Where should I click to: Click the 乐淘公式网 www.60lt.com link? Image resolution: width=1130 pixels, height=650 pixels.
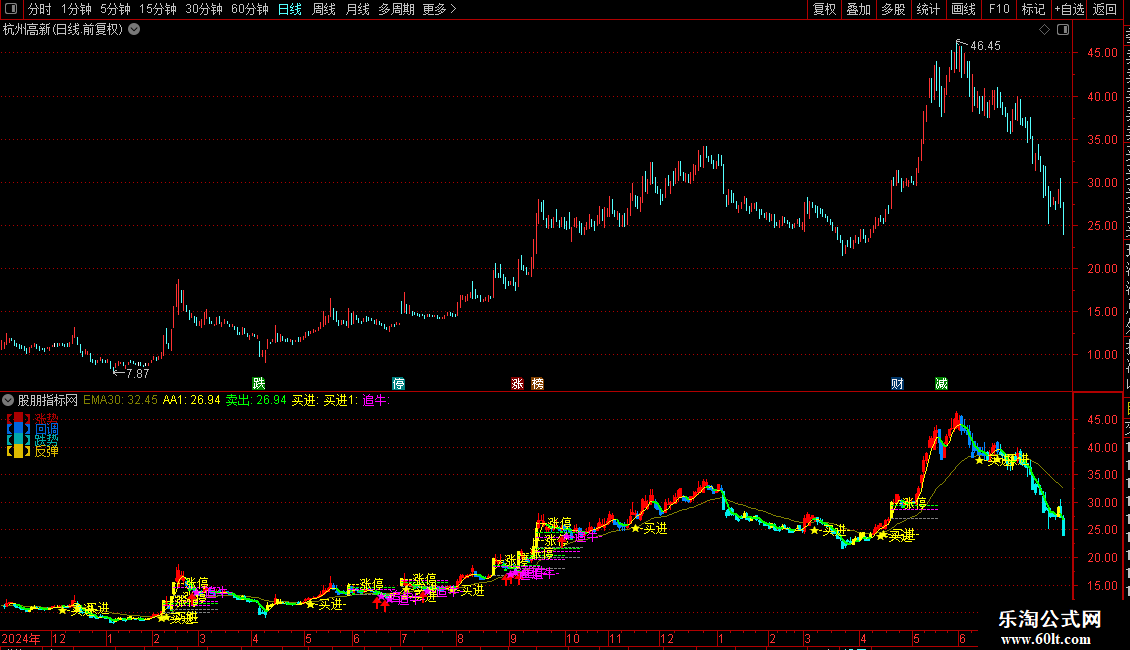[x=1050, y=628]
